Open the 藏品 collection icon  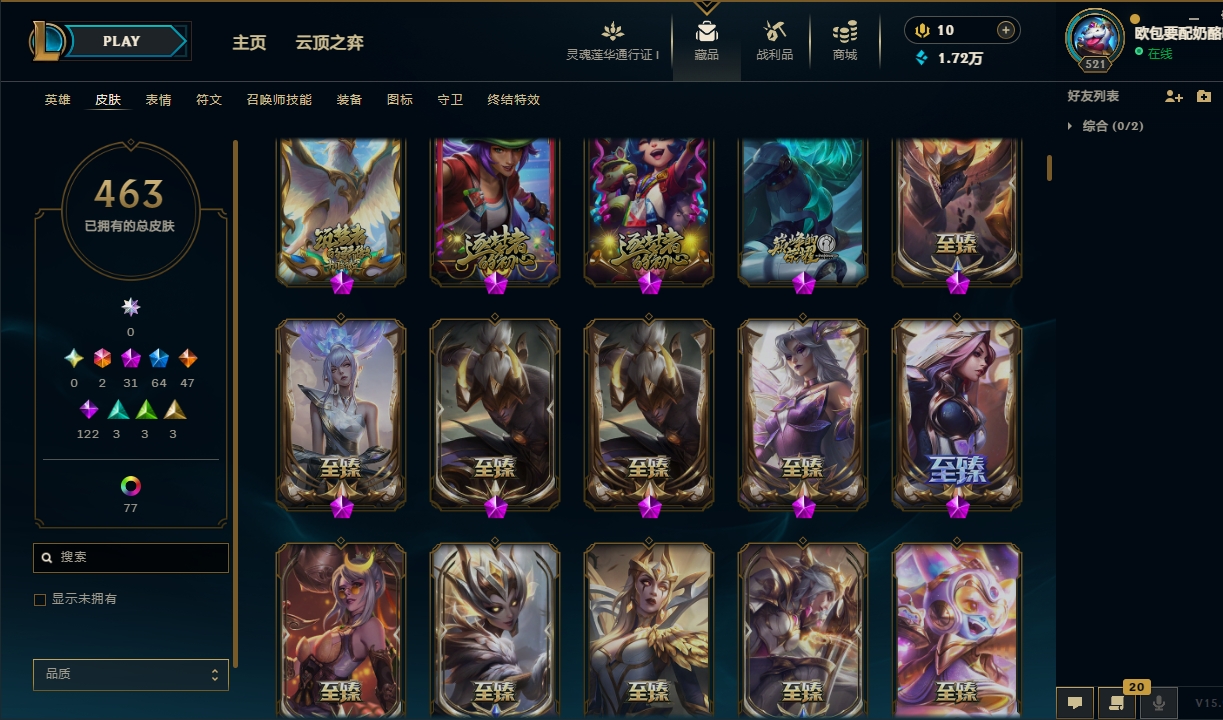tap(707, 33)
